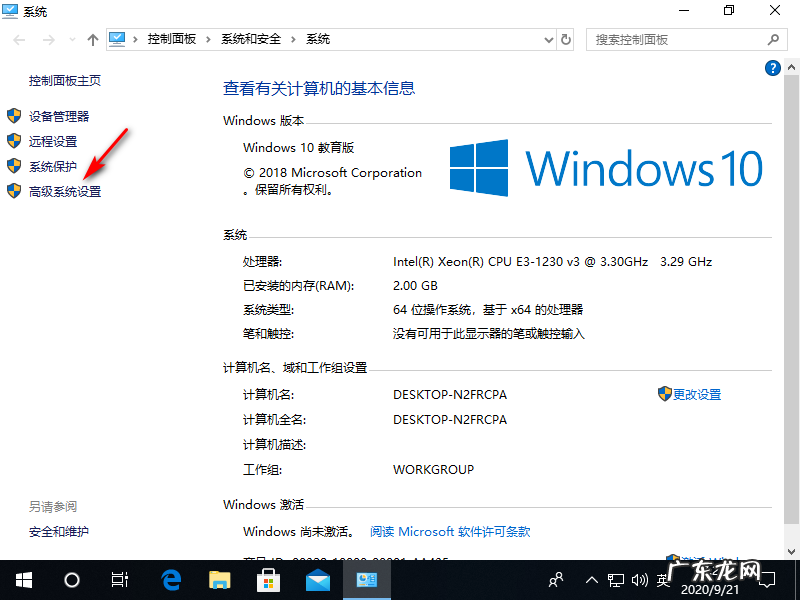Open Advanced system settings (高级系统设置)
Viewport: 800px width, 600px height.
65,191
